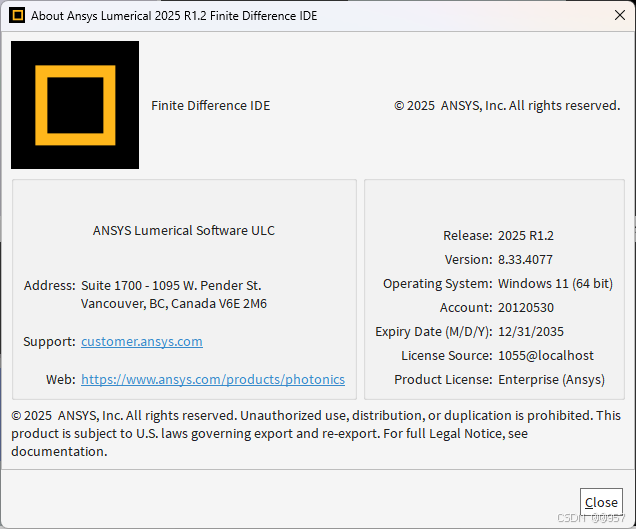This screenshot has height=529, width=636.
Task: Click the legal notice paragraph at bottom
Action: (316, 433)
